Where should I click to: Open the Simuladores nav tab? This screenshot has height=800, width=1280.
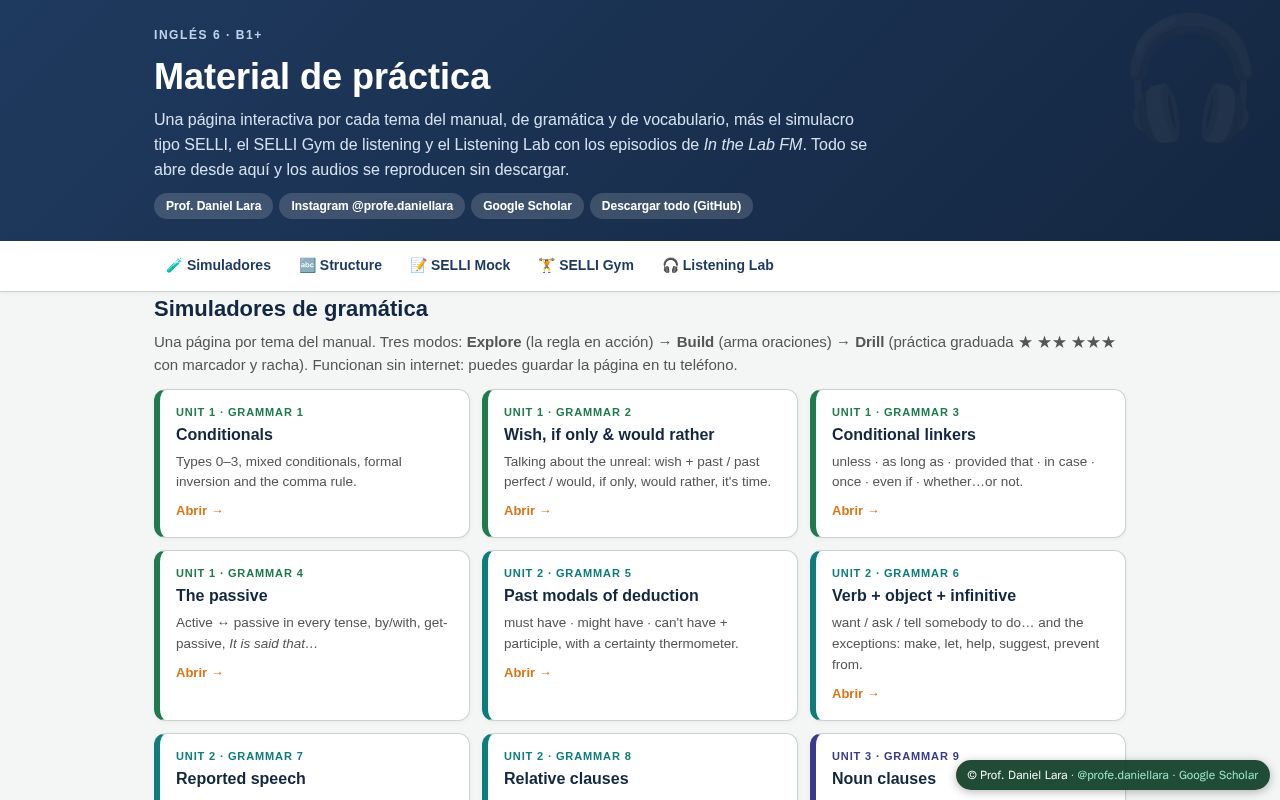coord(218,265)
